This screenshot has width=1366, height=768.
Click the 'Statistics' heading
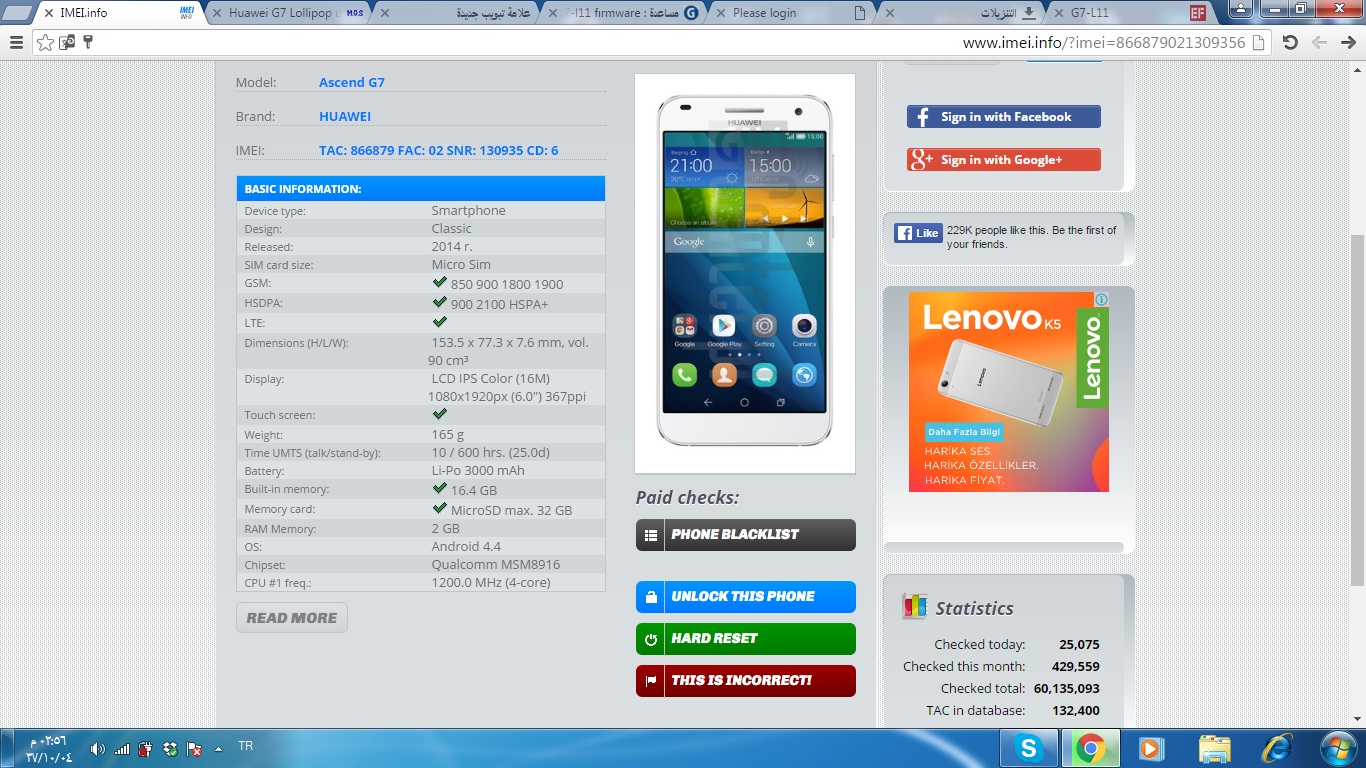(x=974, y=608)
